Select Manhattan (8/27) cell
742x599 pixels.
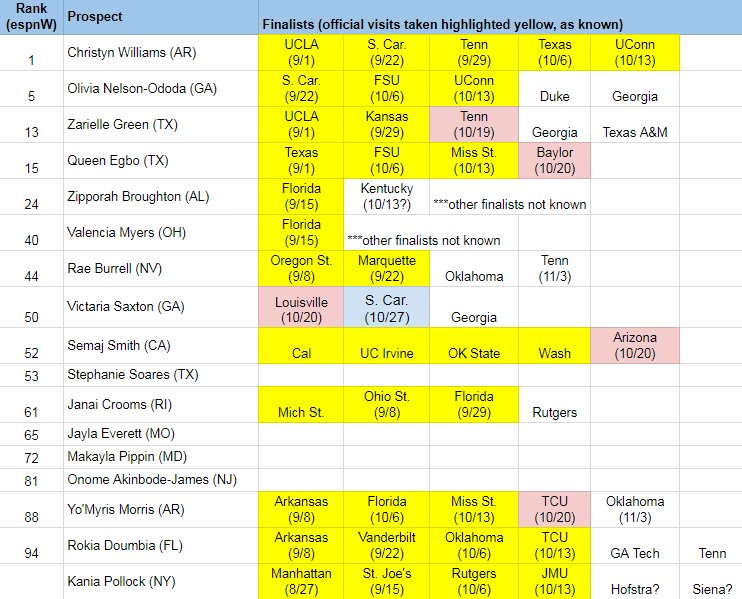(301, 581)
